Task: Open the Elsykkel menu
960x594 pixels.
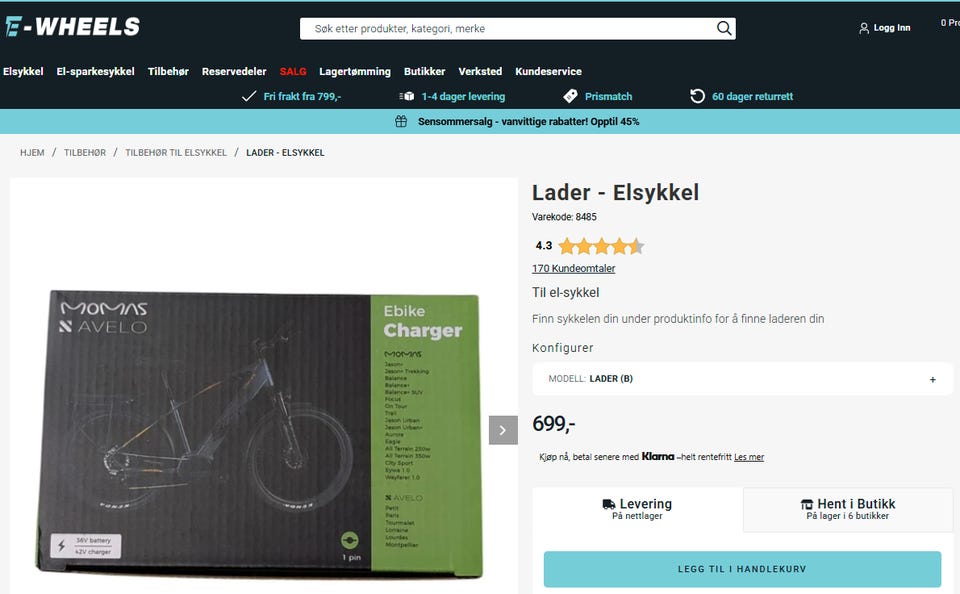Action: pos(23,71)
